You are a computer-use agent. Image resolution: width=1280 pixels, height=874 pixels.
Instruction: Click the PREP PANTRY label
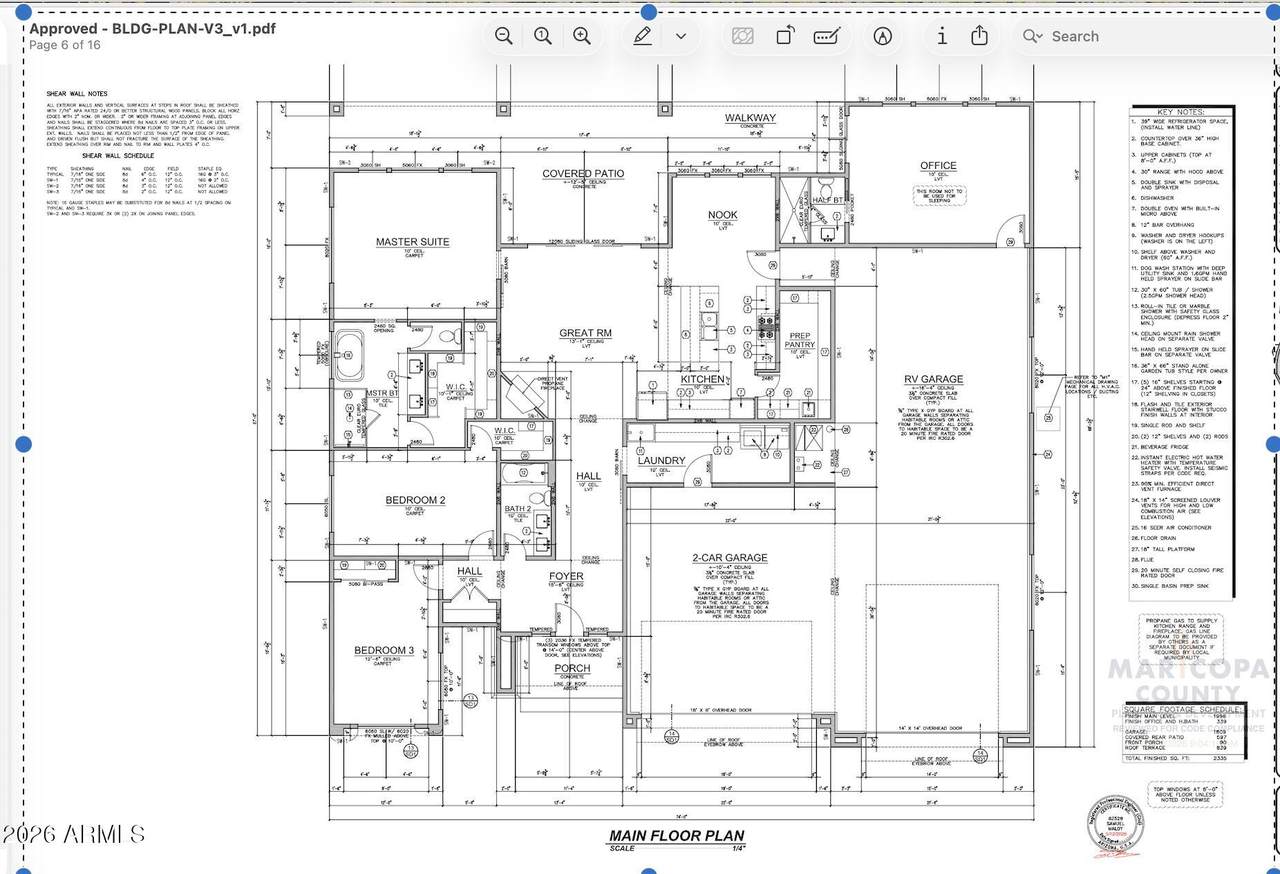coord(800,340)
